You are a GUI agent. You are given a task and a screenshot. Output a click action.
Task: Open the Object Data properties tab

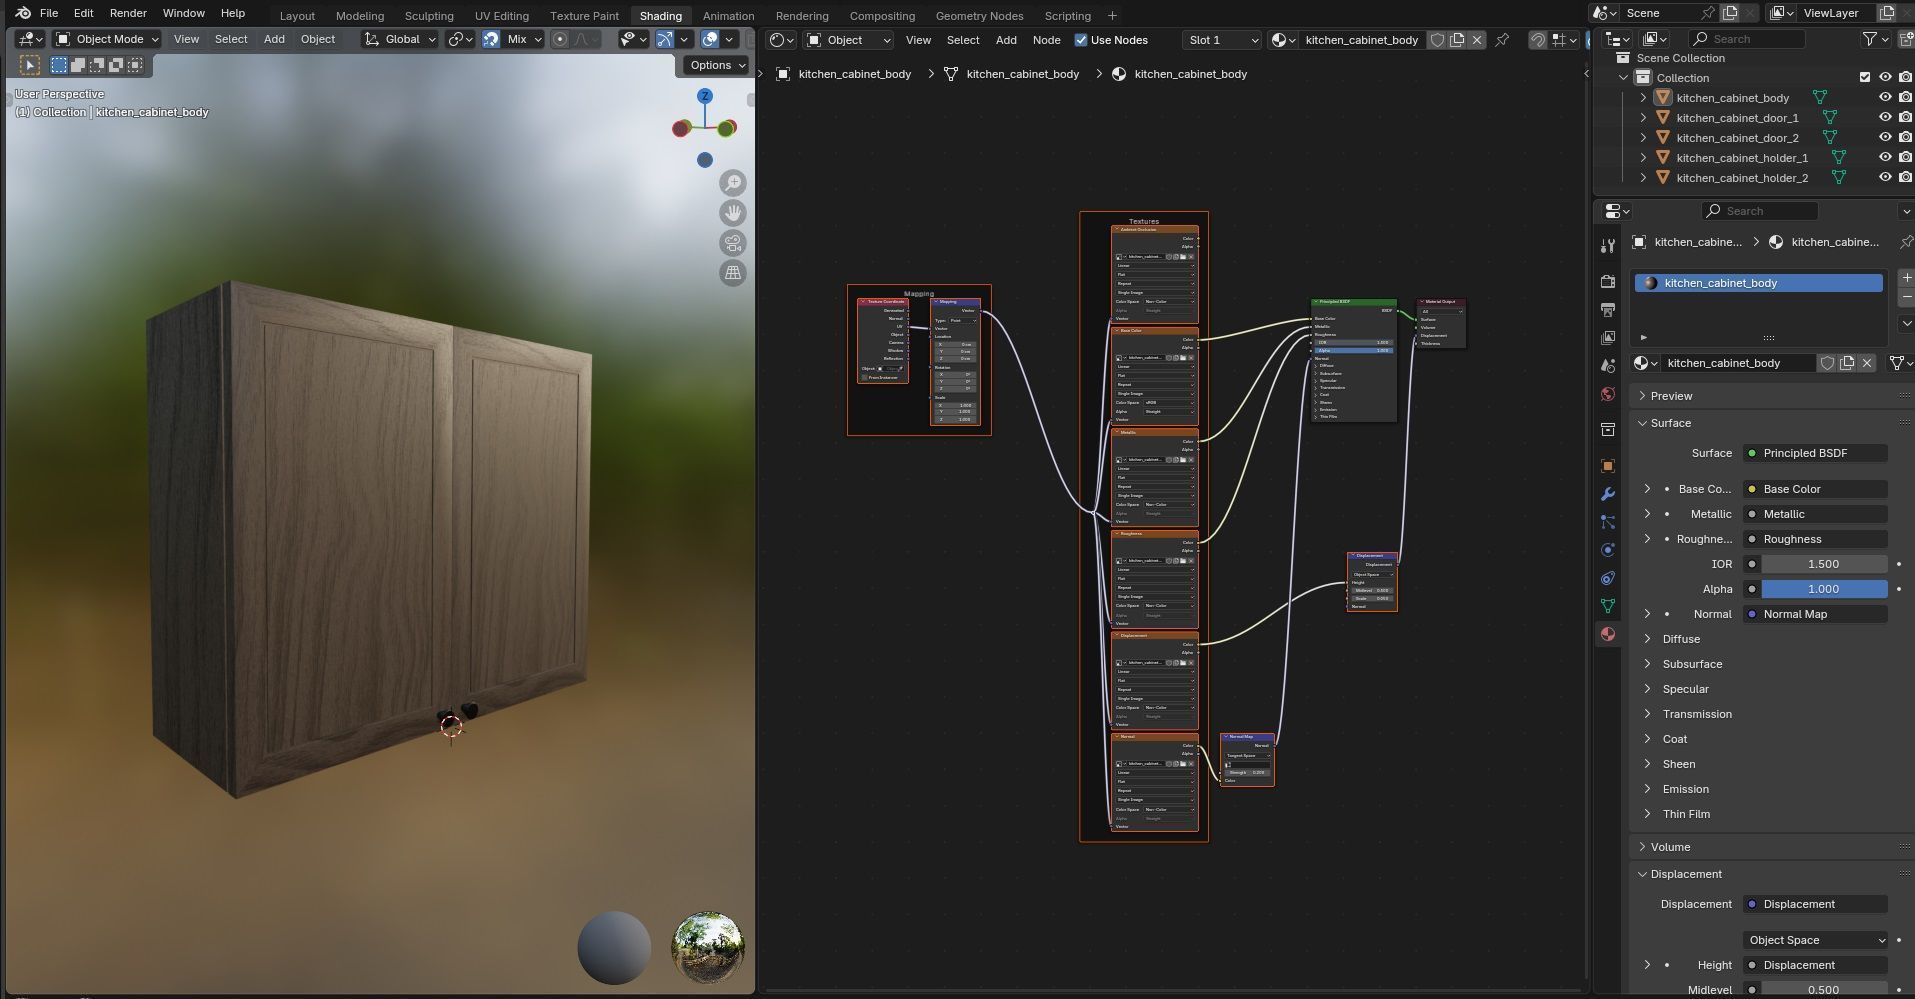(1608, 606)
